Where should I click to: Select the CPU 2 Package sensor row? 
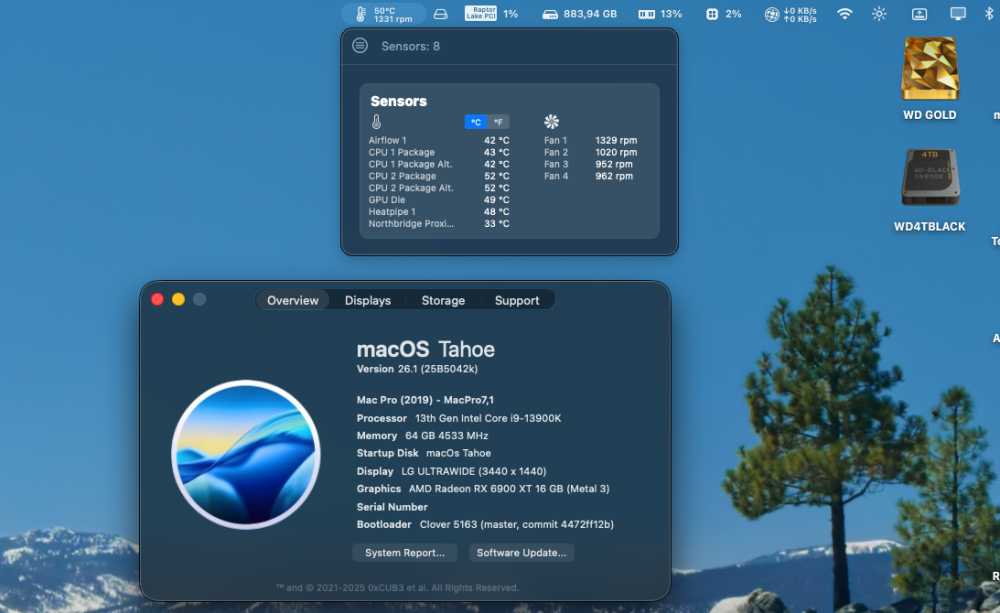tap(439, 176)
